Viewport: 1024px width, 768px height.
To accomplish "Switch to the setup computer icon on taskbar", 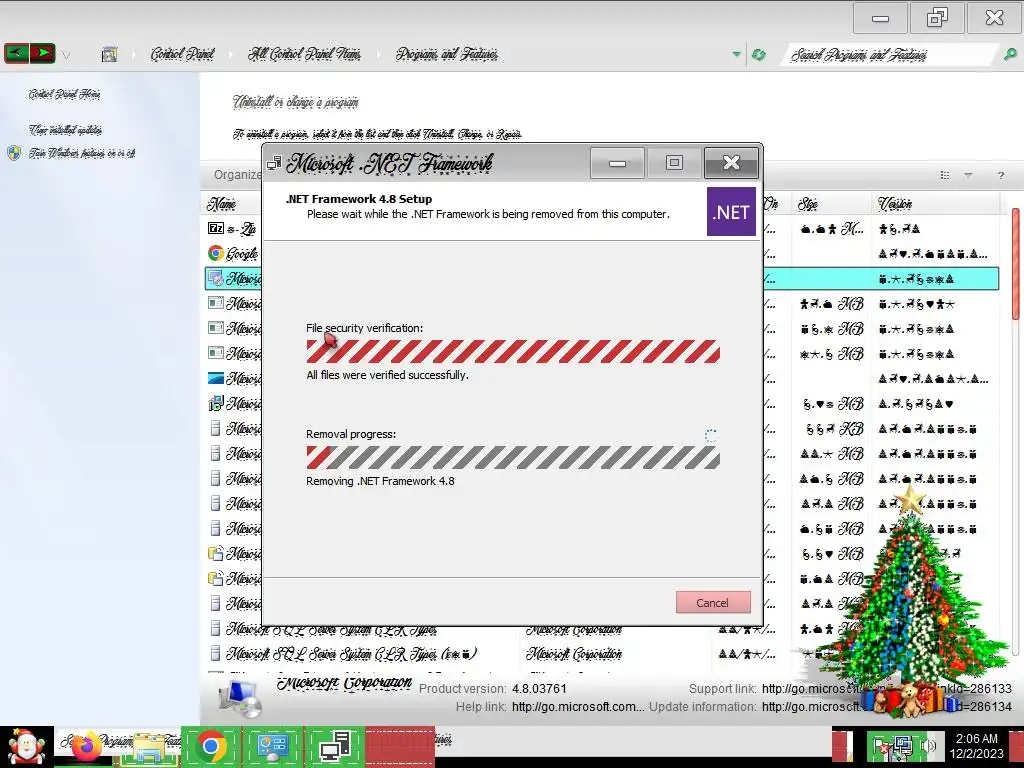I will [x=335, y=746].
